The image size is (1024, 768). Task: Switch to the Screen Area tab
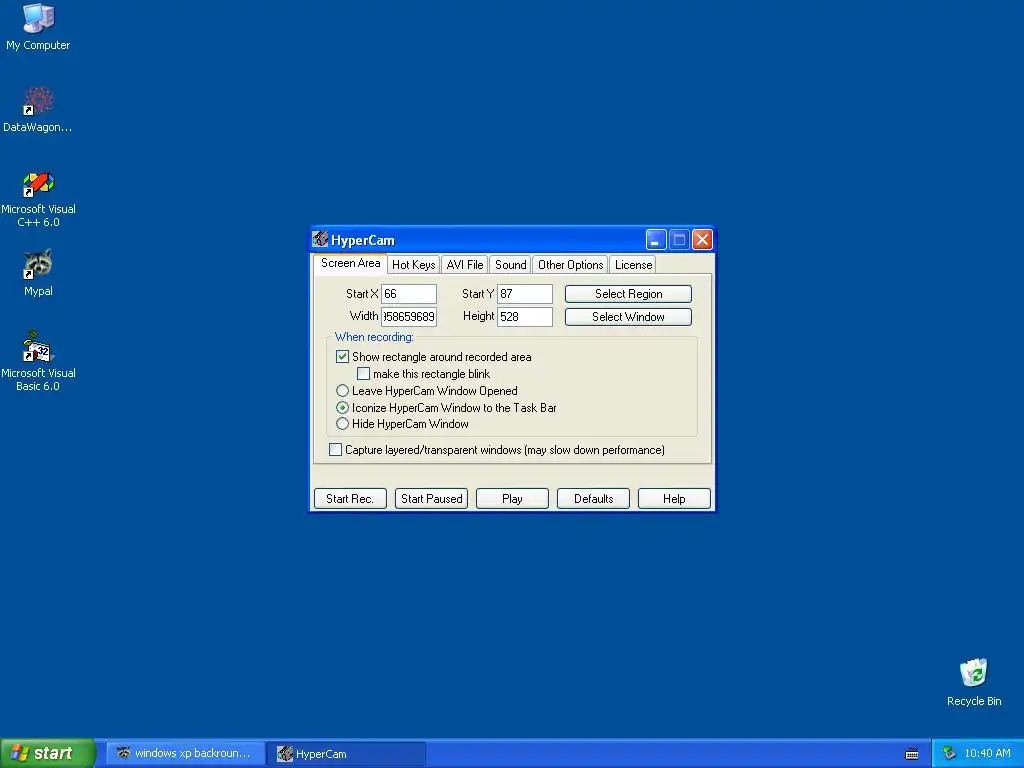pyautogui.click(x=350, y=263)
